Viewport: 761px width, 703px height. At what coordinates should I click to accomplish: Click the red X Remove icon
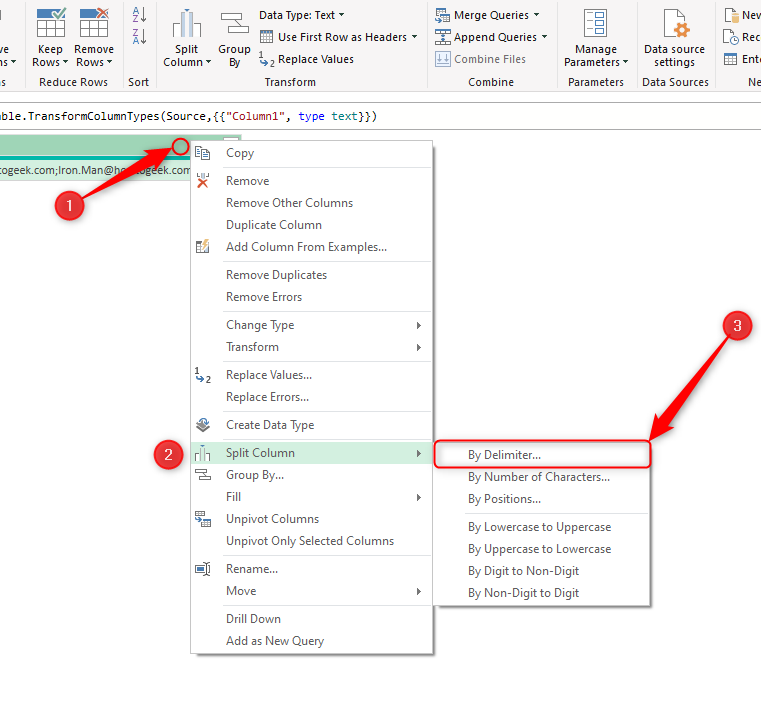pos(202,181)
